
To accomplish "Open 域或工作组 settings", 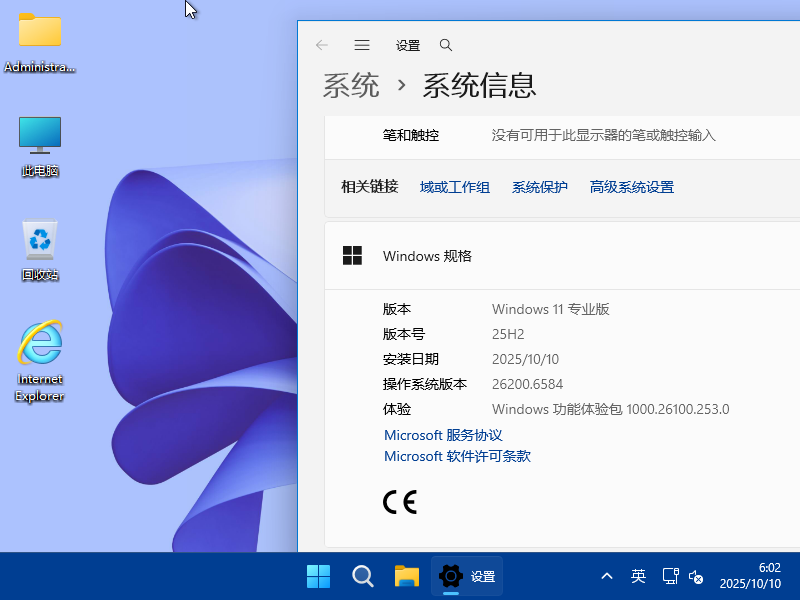I will [455, 187].
